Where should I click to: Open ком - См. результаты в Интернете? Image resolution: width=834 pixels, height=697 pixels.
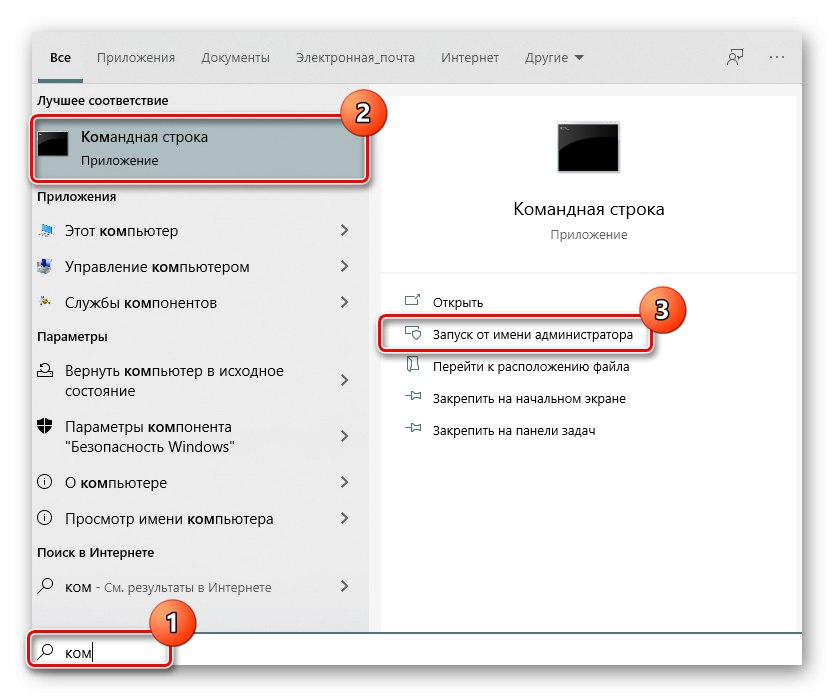pyautogui.click(x=168, y=587)
